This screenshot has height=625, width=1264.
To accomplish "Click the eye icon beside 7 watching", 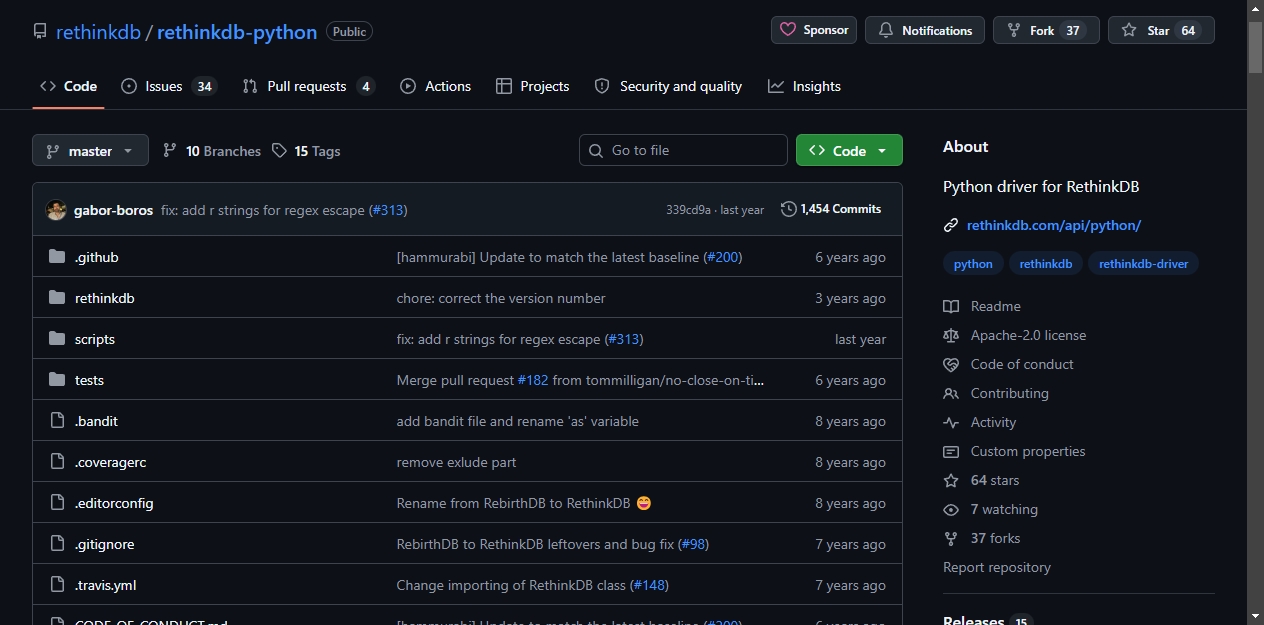I will tap(951, 509).
